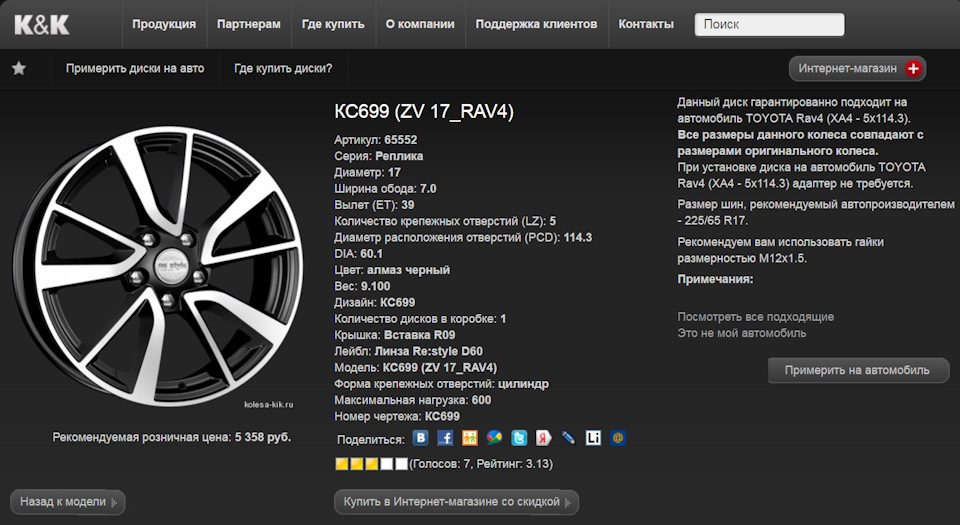Click the Номер чертежа: KC699 line

coord(397,416)
